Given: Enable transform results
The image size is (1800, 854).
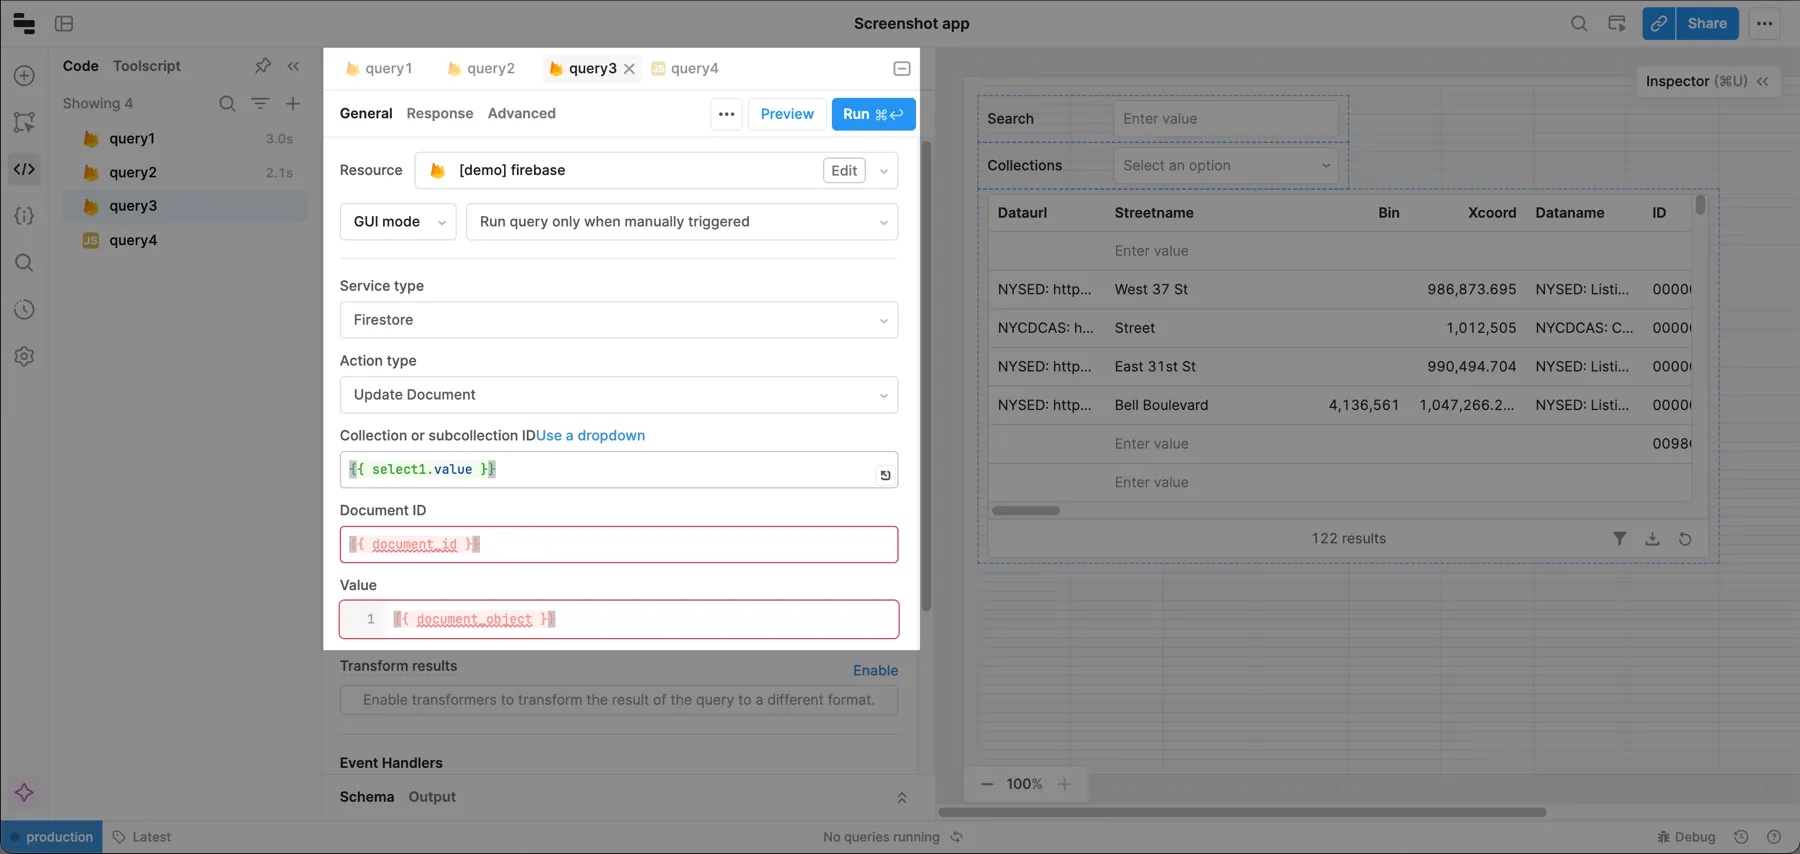Looking at the screenshot, I should (875, 671).
